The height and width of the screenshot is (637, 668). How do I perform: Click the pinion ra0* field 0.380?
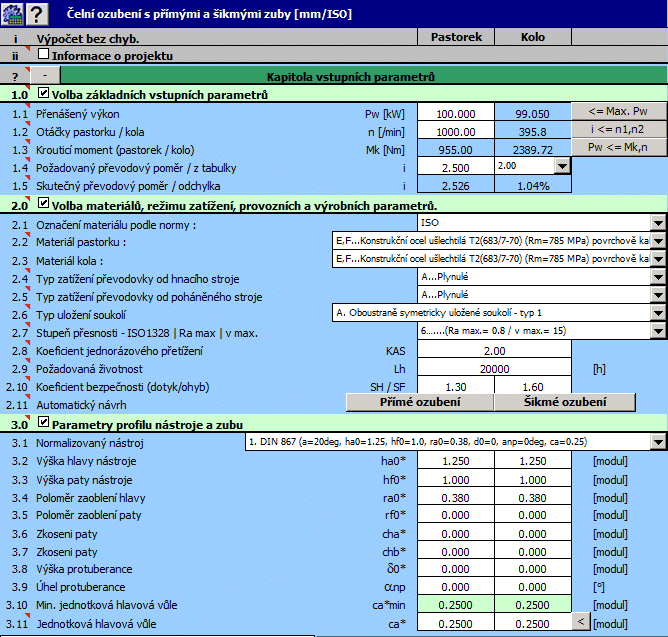pos(455,498)
